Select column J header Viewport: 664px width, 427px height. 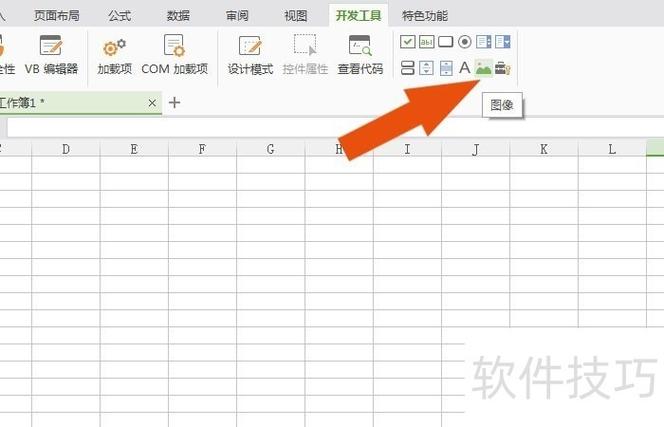tap(476, 149)
